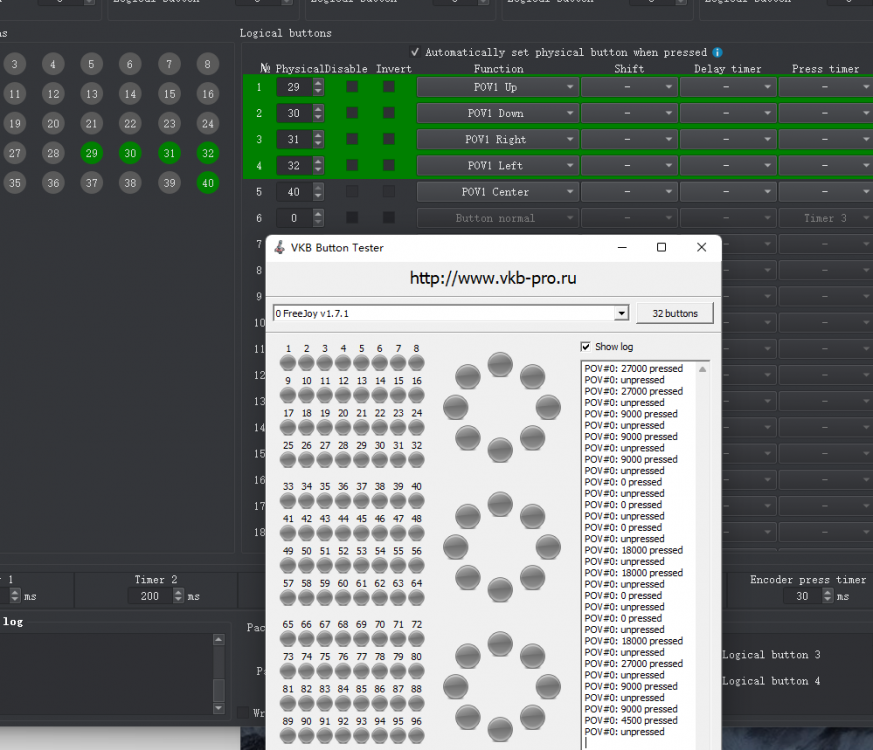Click physical button 13 circle
The image size is (873, 750).
tap(92, 94)
